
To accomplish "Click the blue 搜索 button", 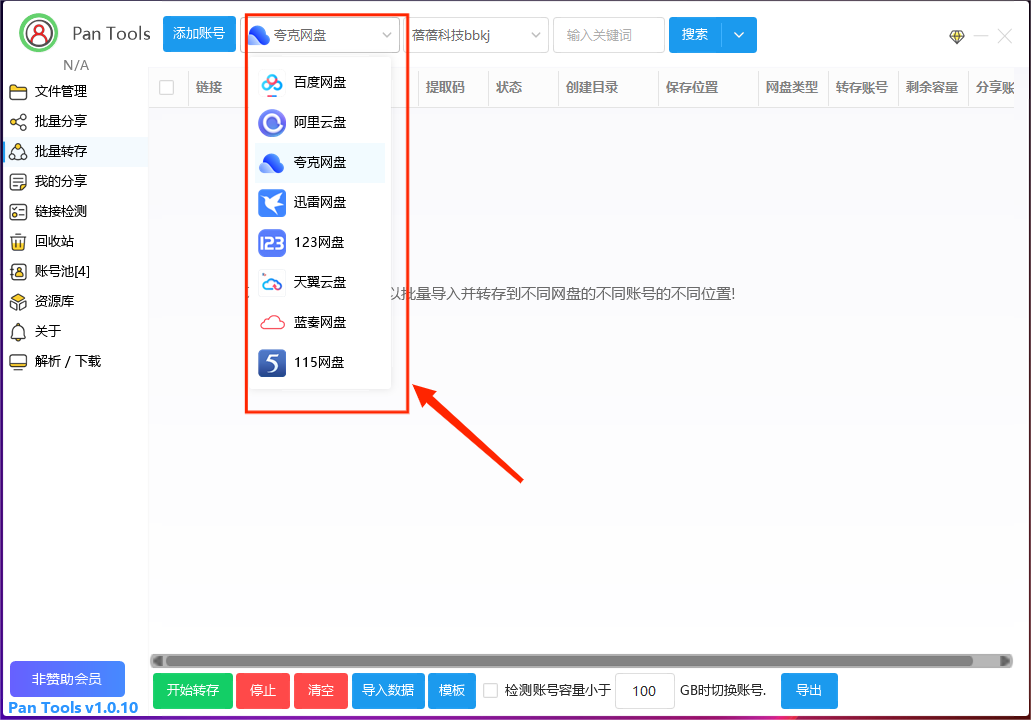I will click(x=695, y=35).
